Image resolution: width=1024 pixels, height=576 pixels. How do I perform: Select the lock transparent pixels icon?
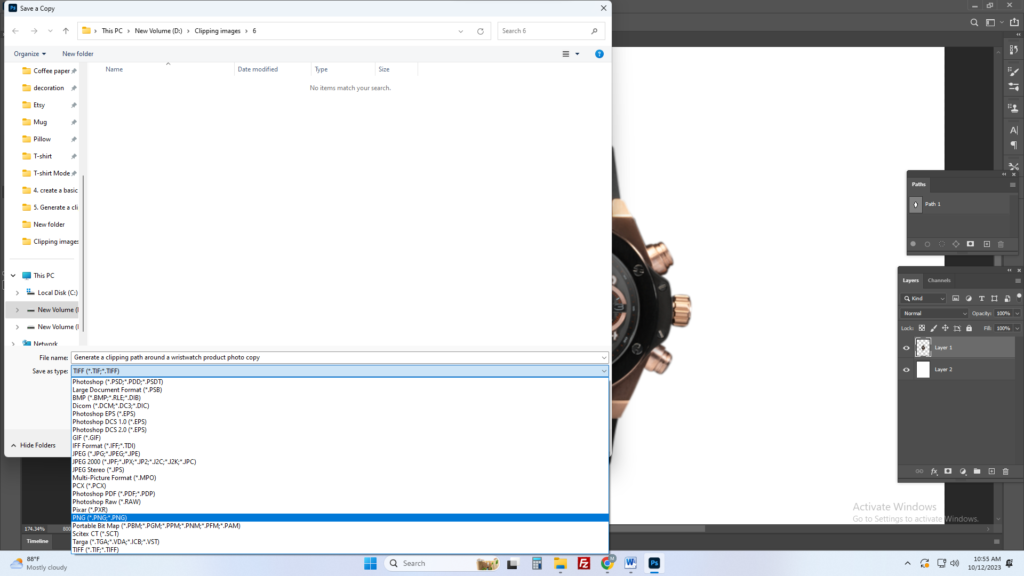point(922,328)
